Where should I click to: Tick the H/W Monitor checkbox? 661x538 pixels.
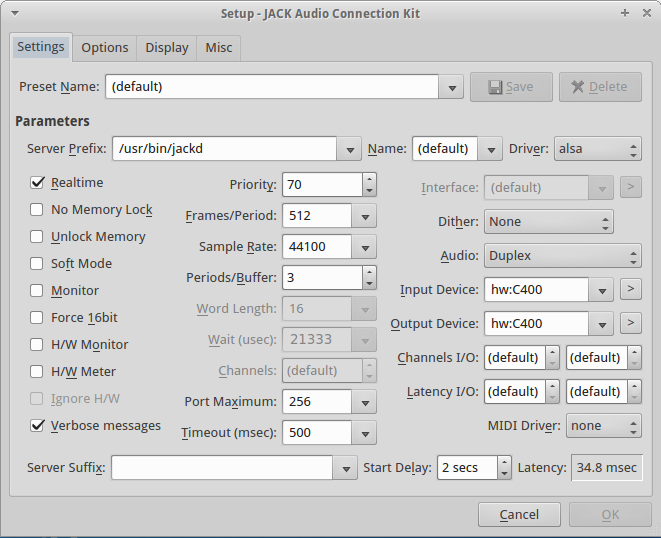pos(37,344)
